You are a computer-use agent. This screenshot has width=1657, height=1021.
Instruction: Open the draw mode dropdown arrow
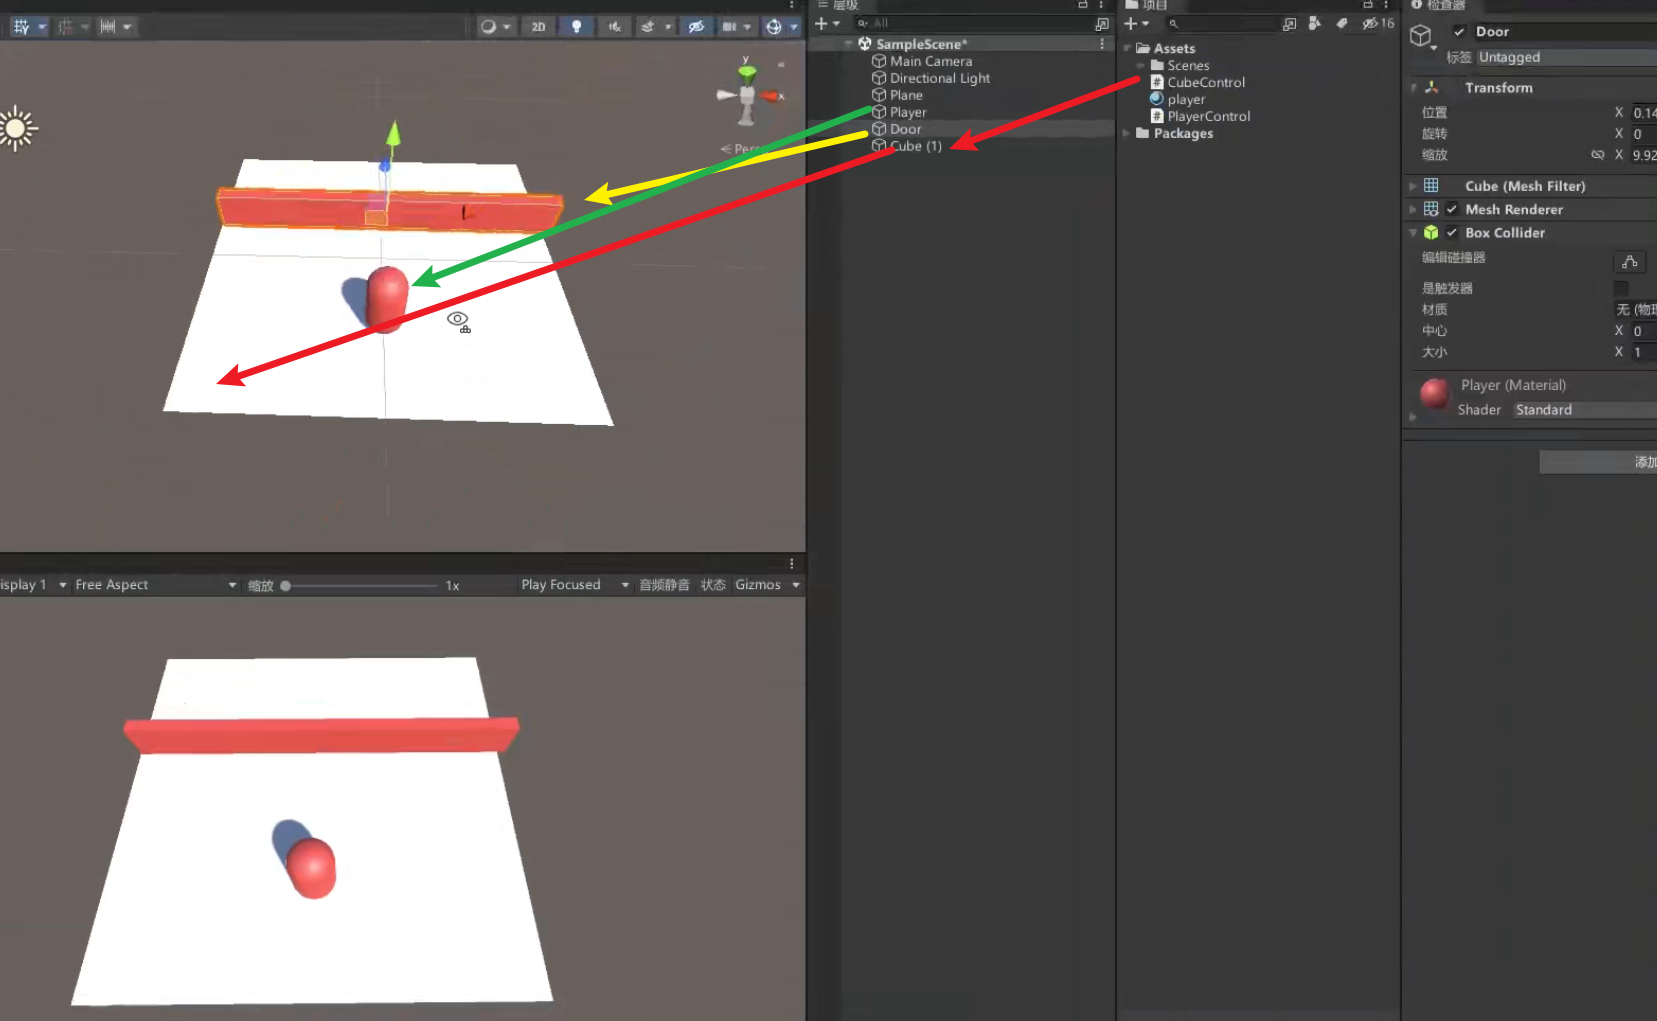(x=507, y=27)
